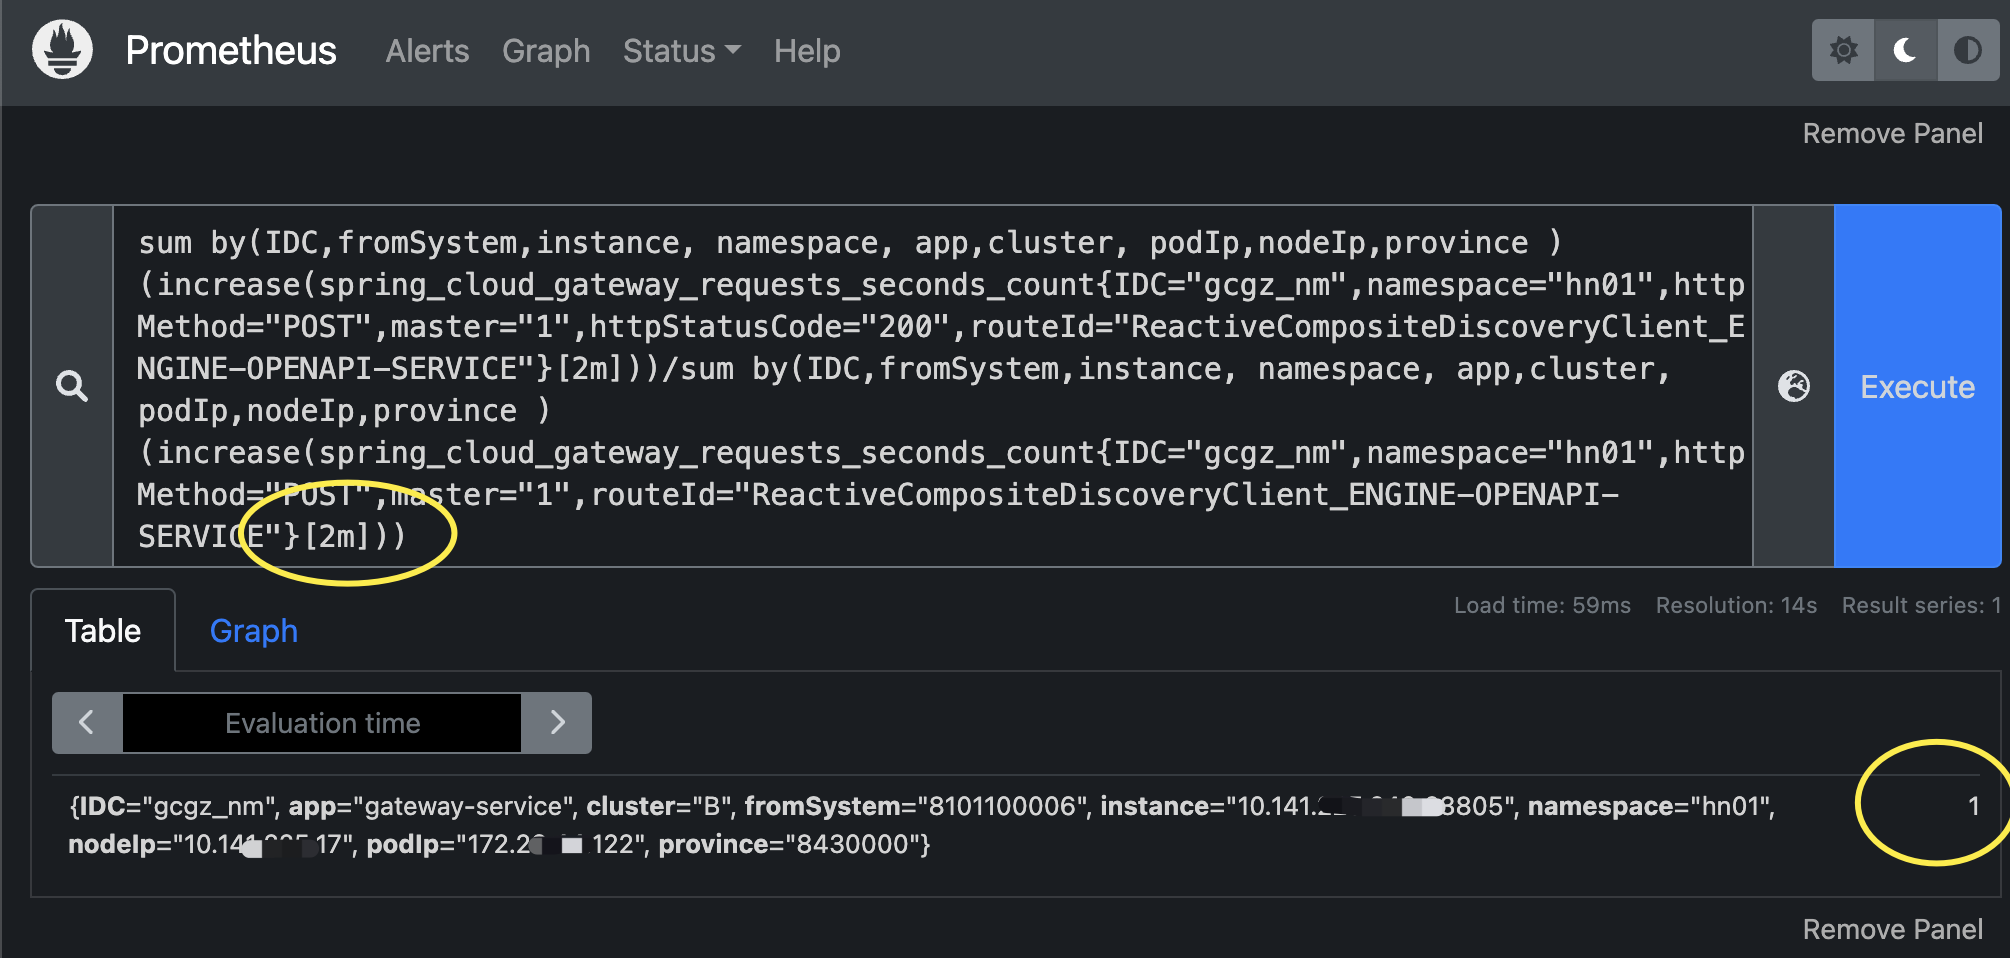Open the Help page
Screen dimensions: 2010x958
tap(807, 51)
